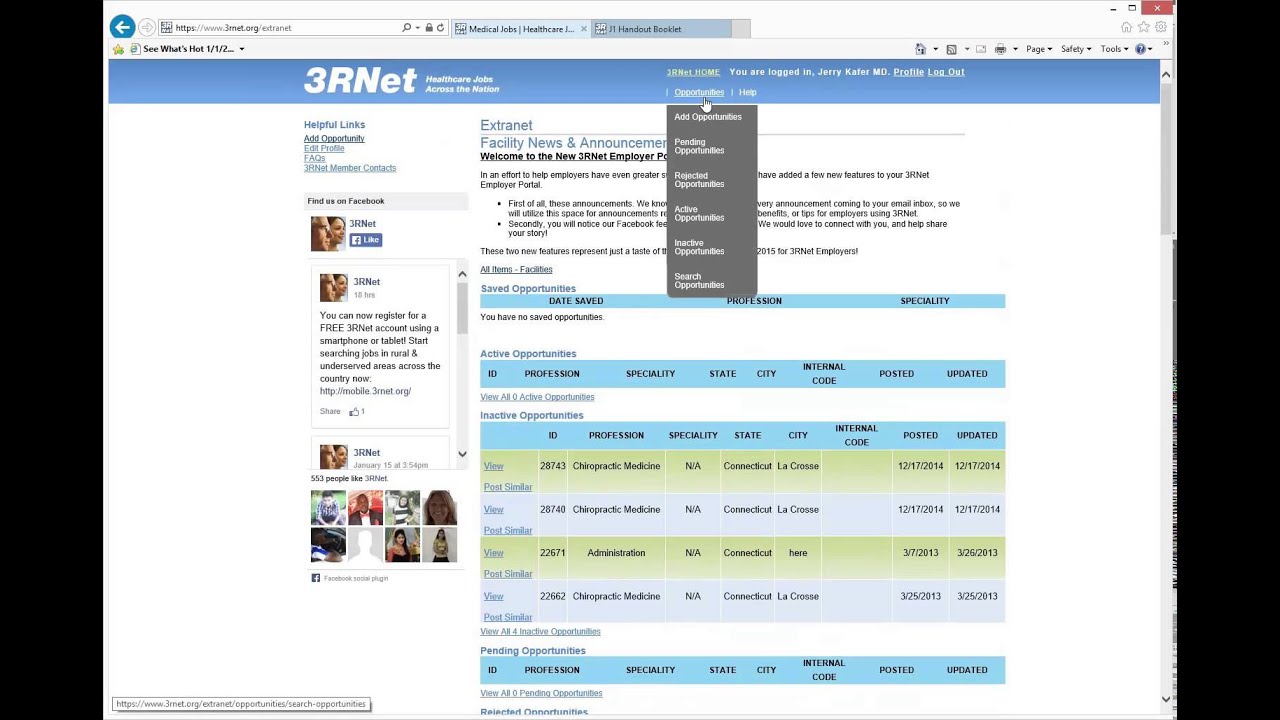Click the RSS feeds icon in command bar
This screenshot has height=720, width=1280.
point(951,49)
